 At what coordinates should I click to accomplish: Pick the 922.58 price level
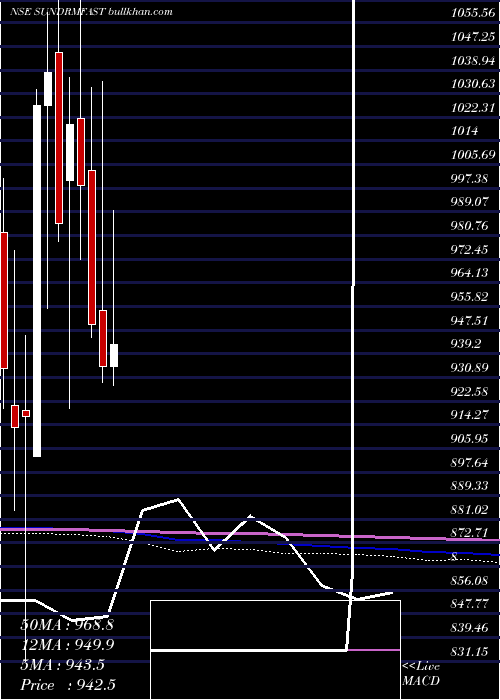[469, 392]
